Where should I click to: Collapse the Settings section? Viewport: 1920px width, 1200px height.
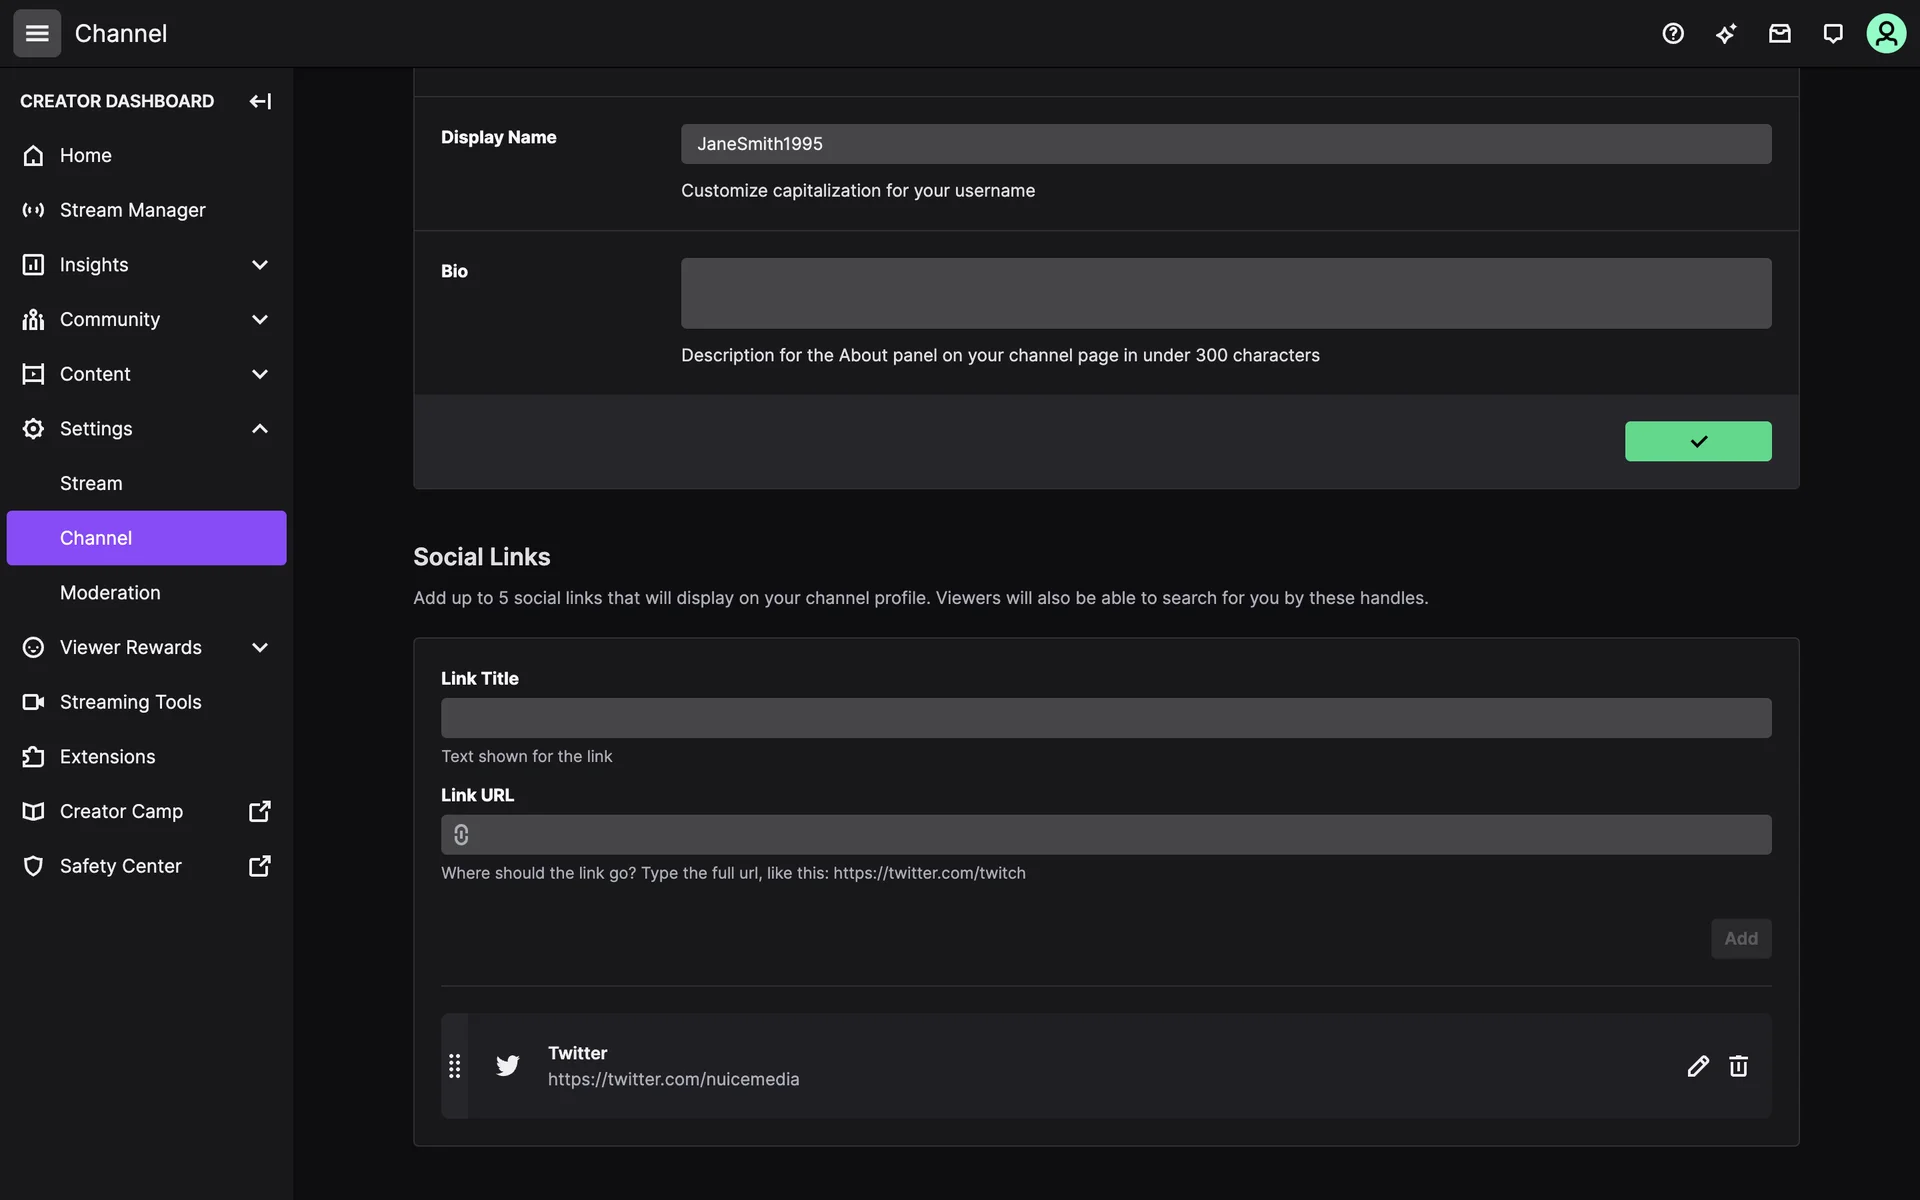pos(260,429)
